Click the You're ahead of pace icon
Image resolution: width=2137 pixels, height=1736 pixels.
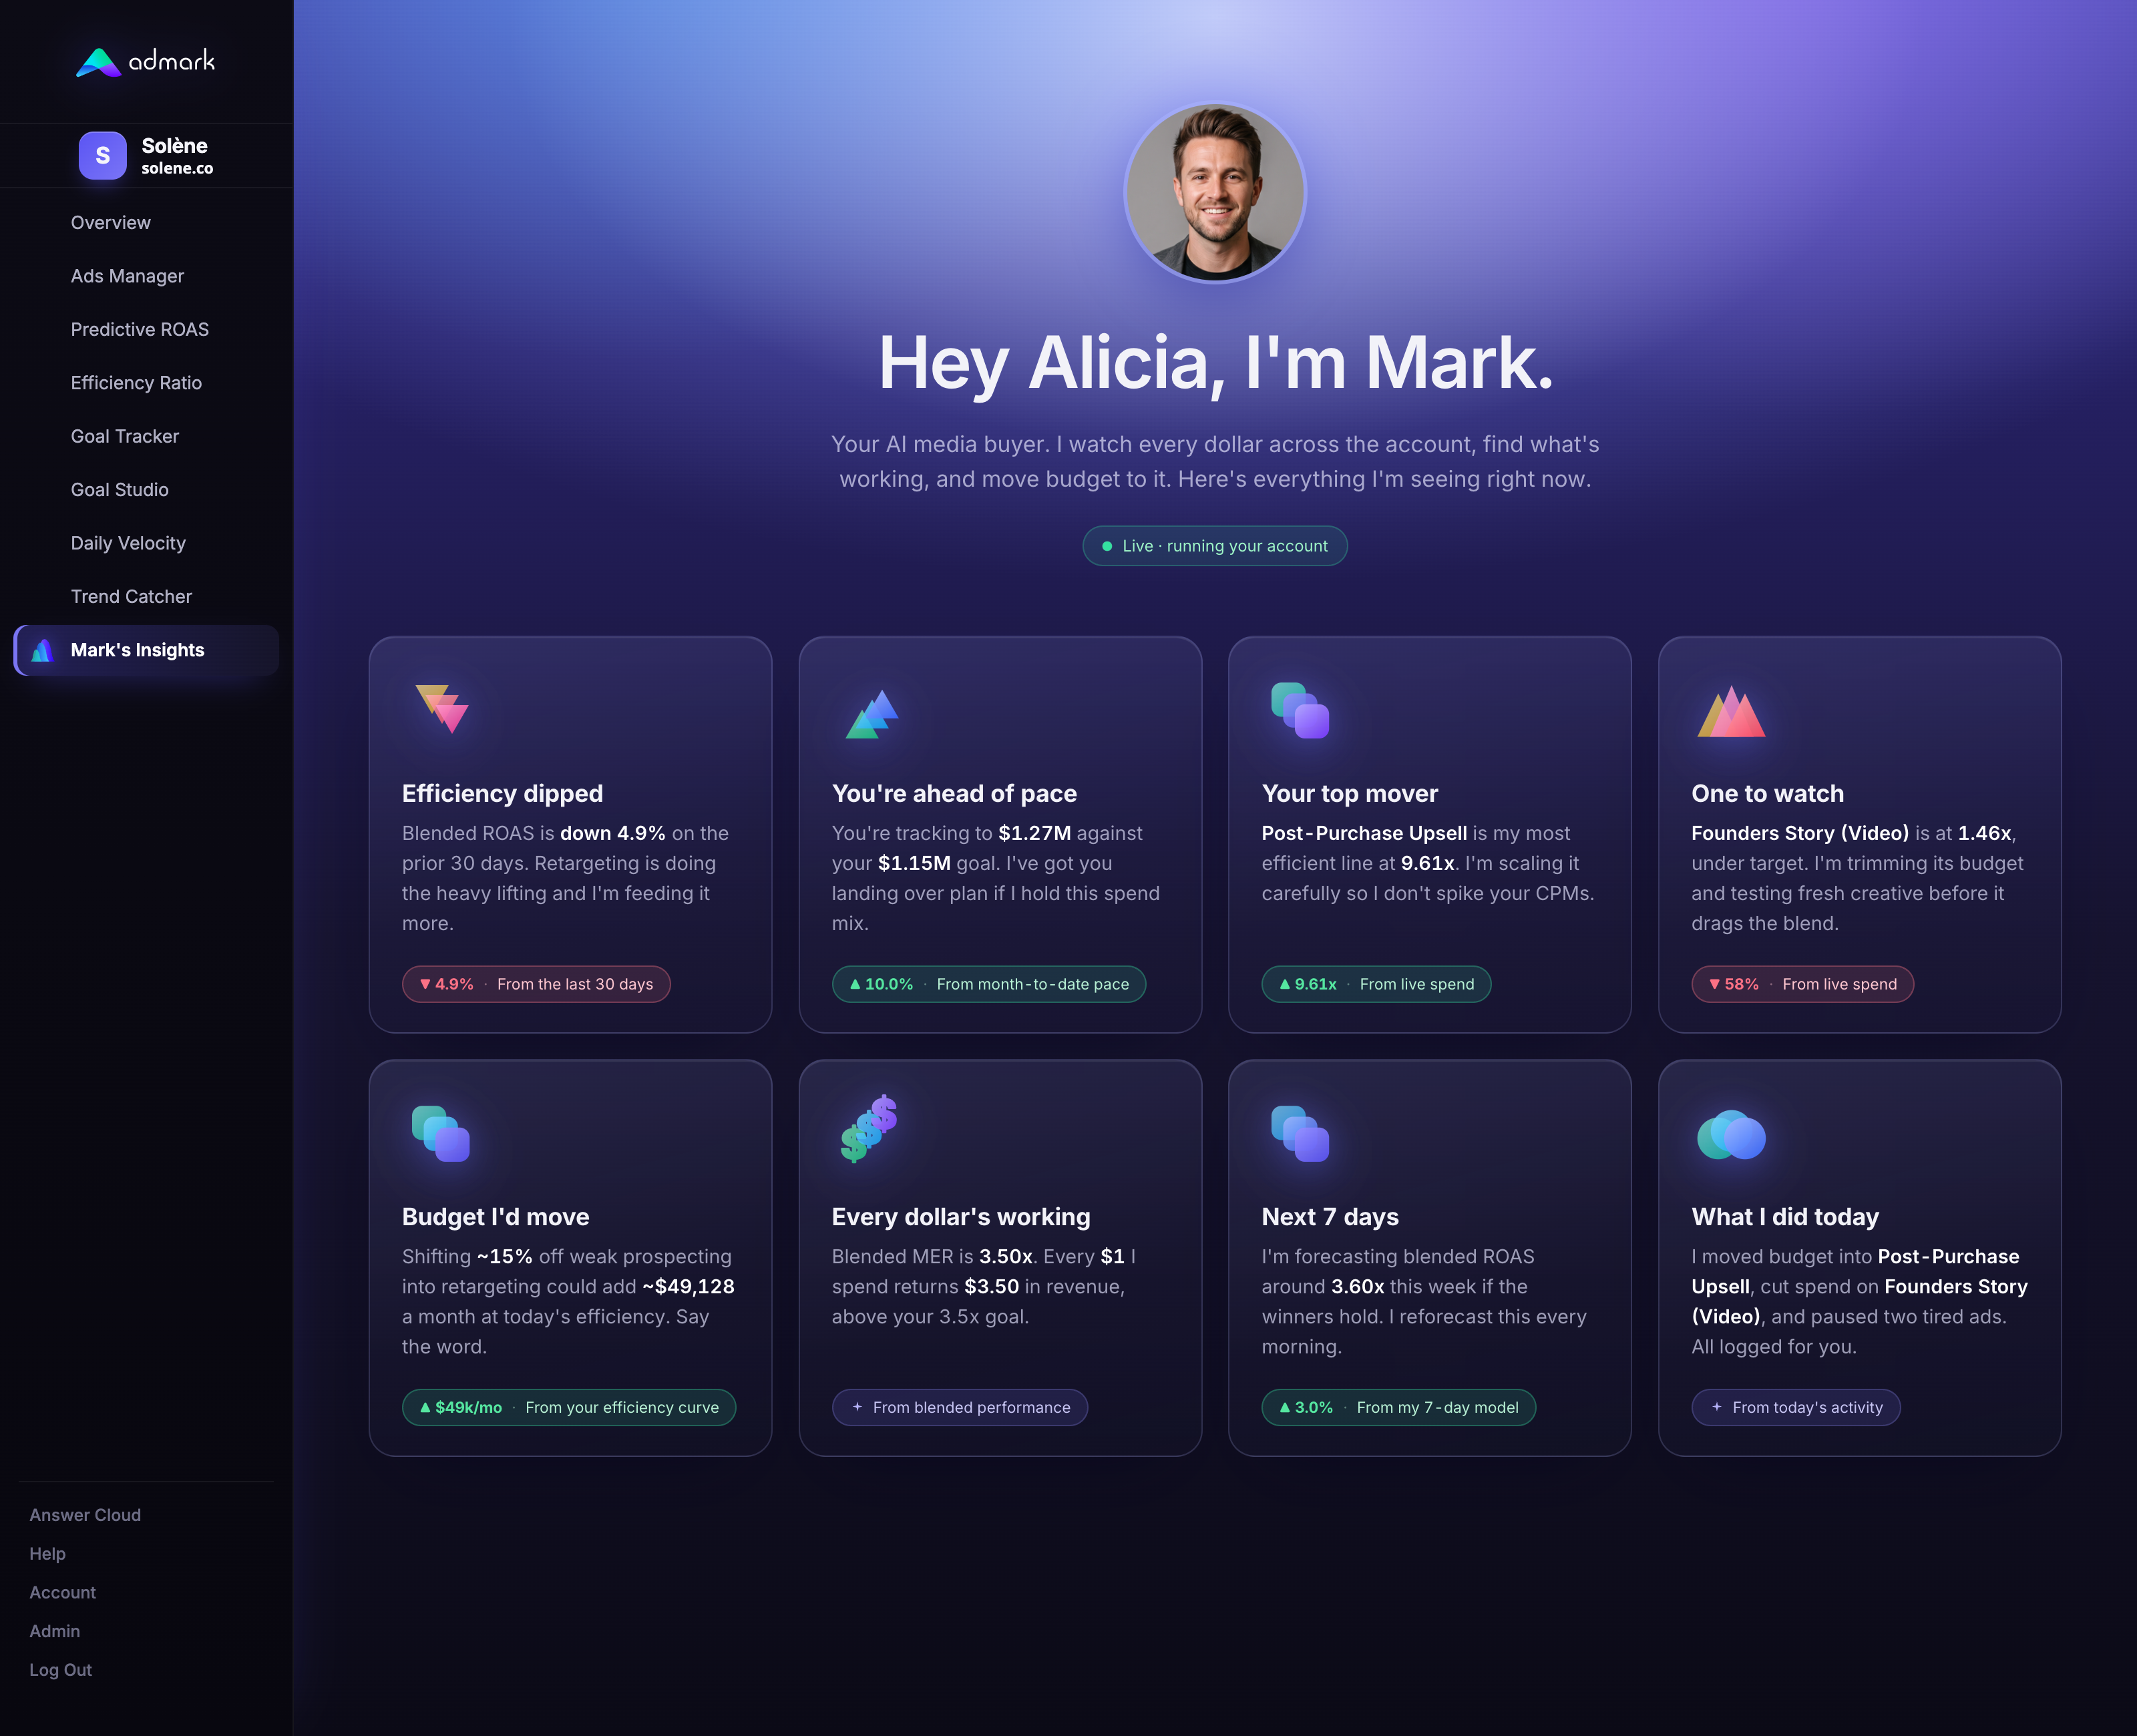(x=872, y=714)
